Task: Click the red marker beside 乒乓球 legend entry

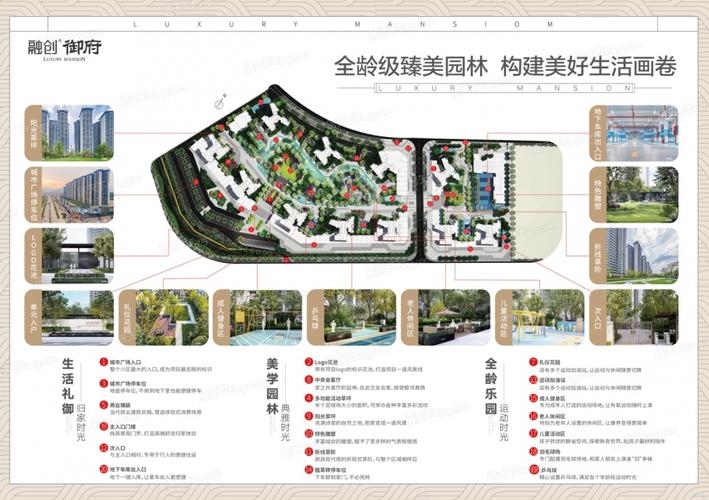Action: pyautogui.click(x=534, y=470)
